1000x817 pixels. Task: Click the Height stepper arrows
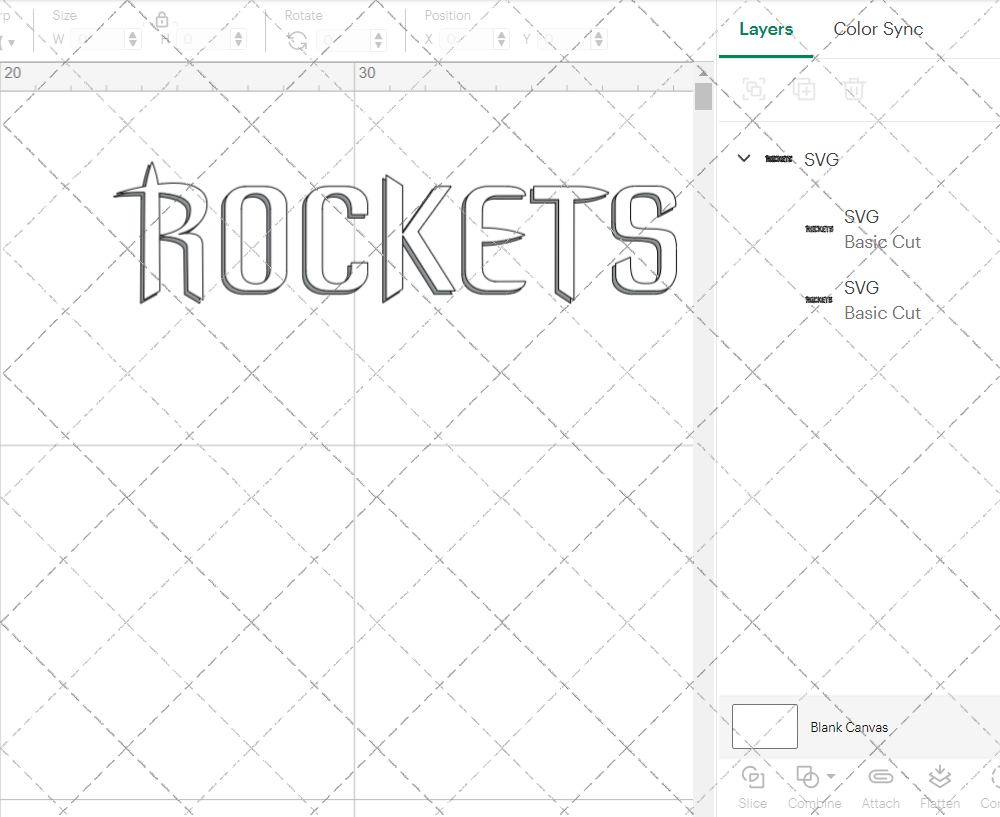(x=239, y=40)
